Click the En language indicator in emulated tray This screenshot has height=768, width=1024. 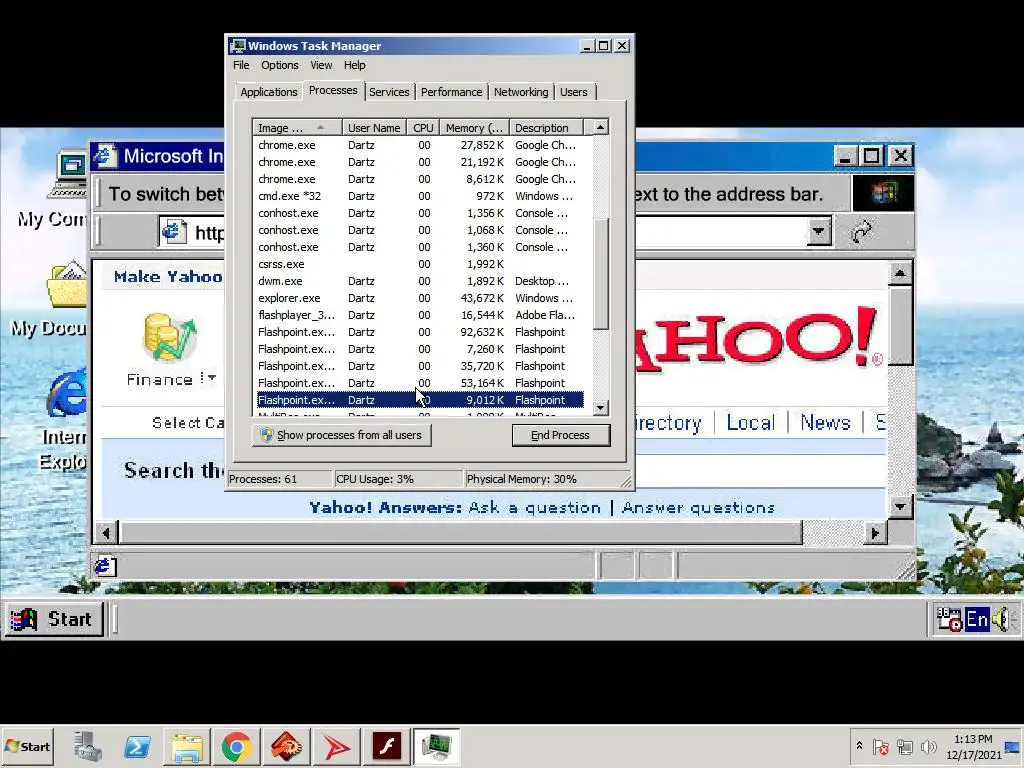(977, 619)
